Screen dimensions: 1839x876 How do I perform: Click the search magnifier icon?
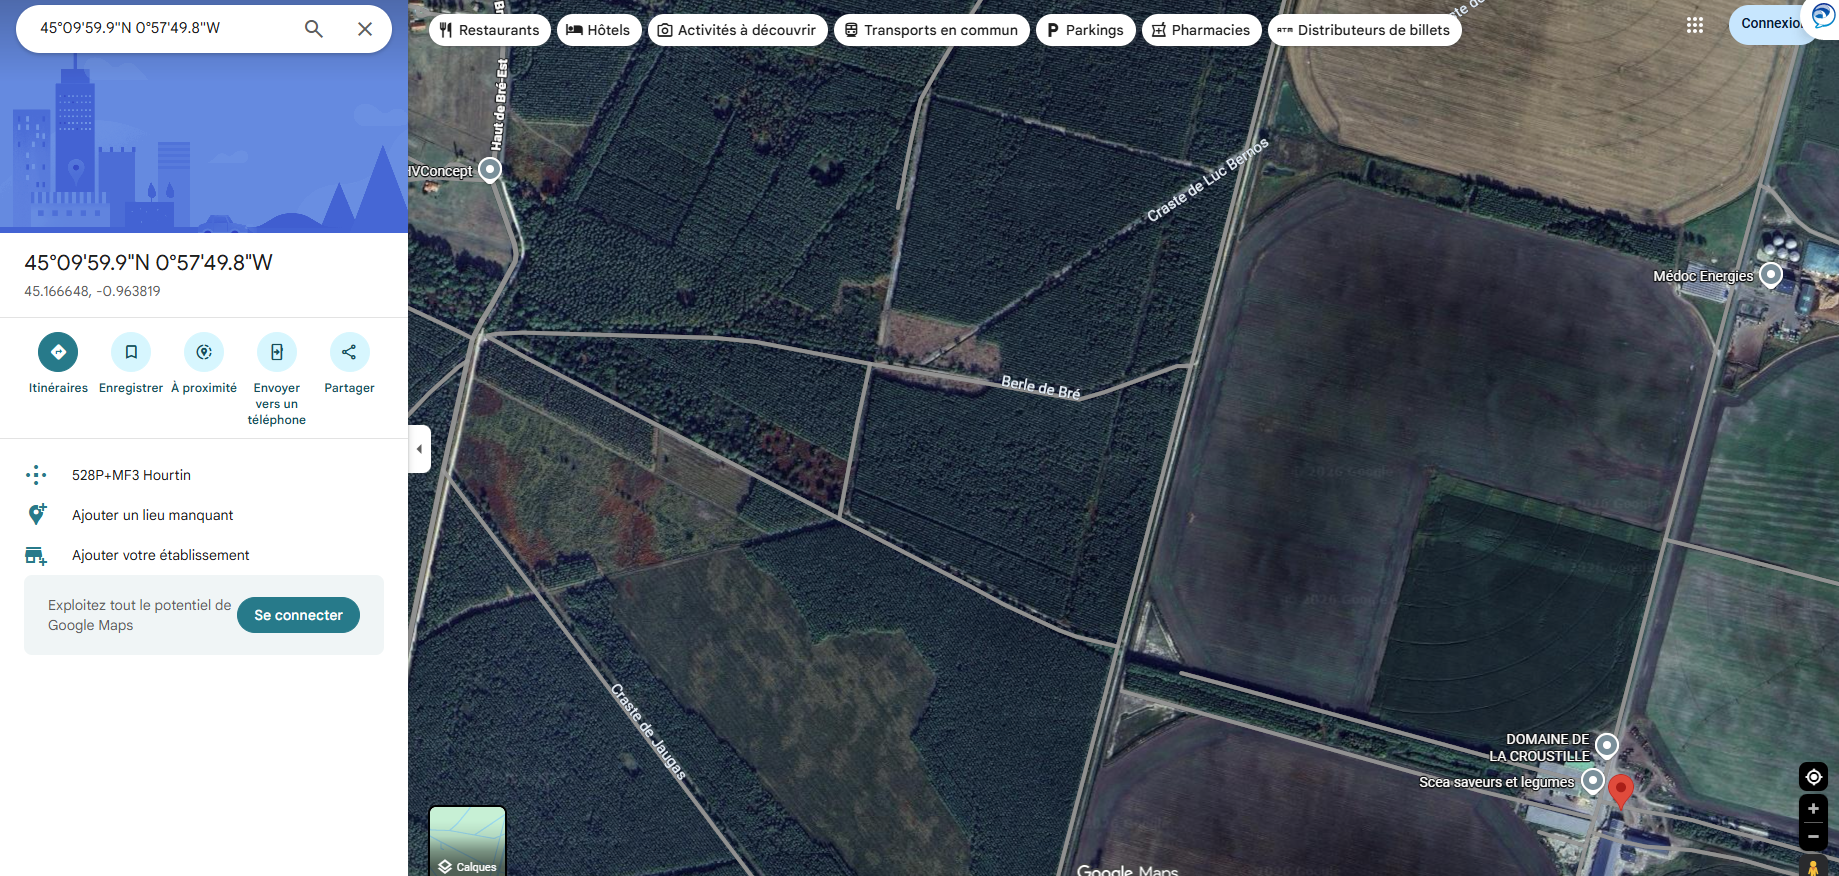coord(314,29)
